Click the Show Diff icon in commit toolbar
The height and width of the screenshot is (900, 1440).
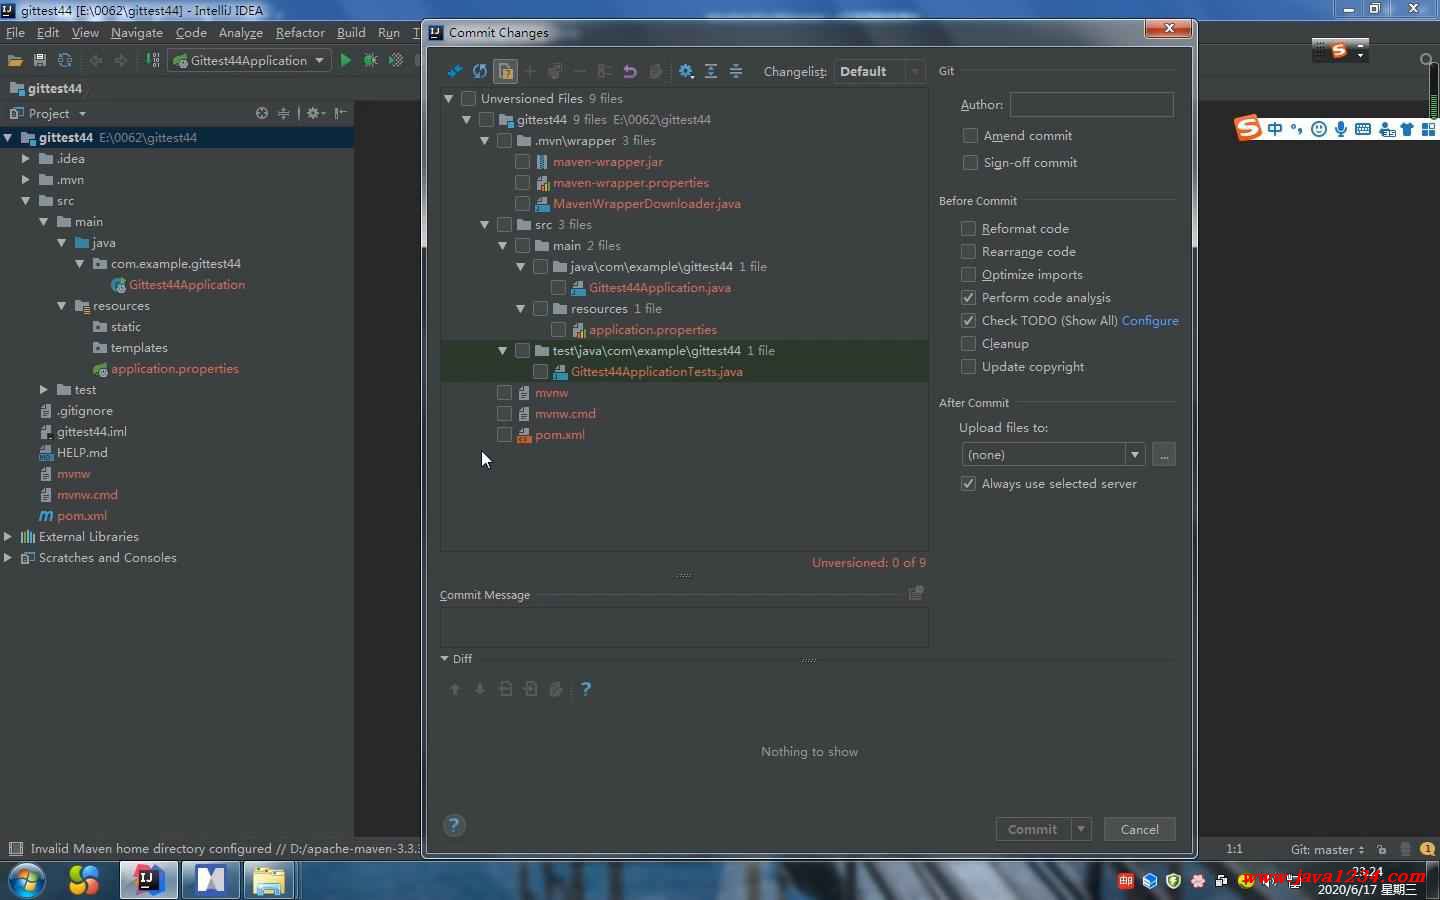click(455, 71)
